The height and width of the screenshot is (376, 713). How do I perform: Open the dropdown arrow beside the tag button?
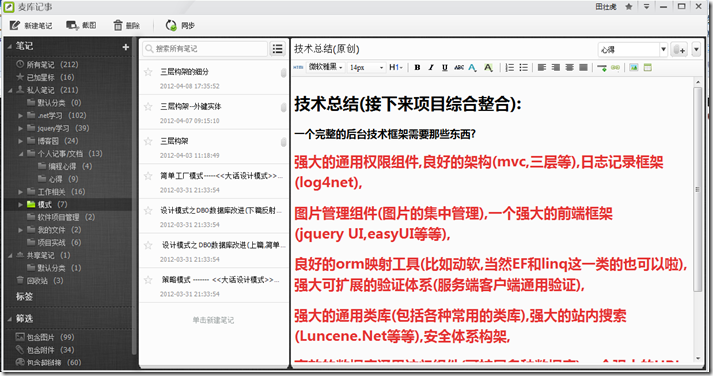696,49
